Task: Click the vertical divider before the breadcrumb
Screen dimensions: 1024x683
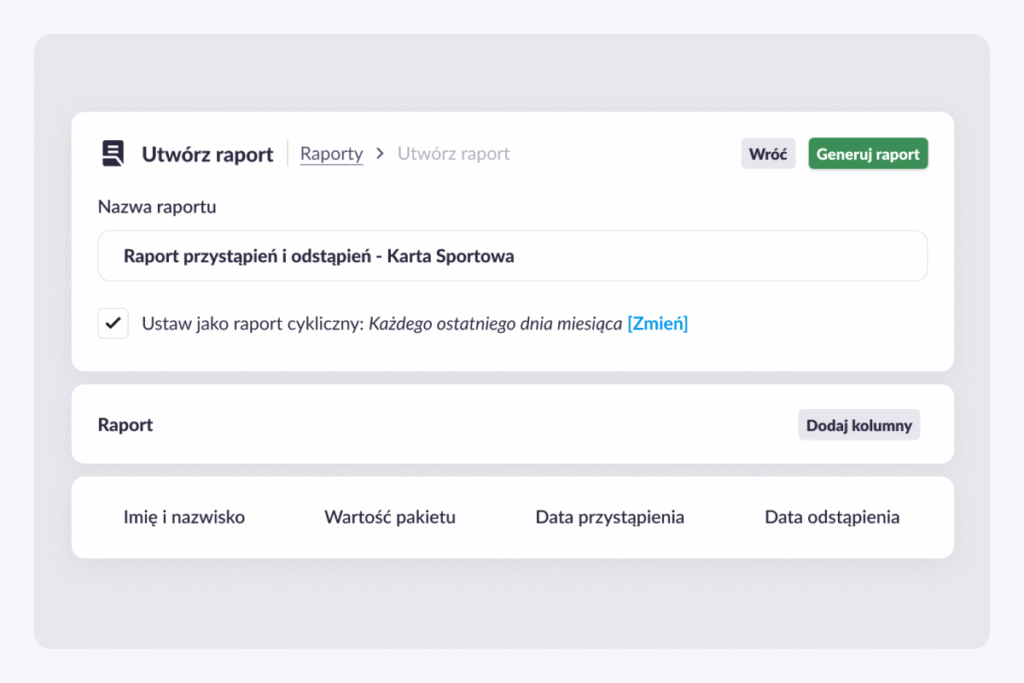Action: point(288,154)
